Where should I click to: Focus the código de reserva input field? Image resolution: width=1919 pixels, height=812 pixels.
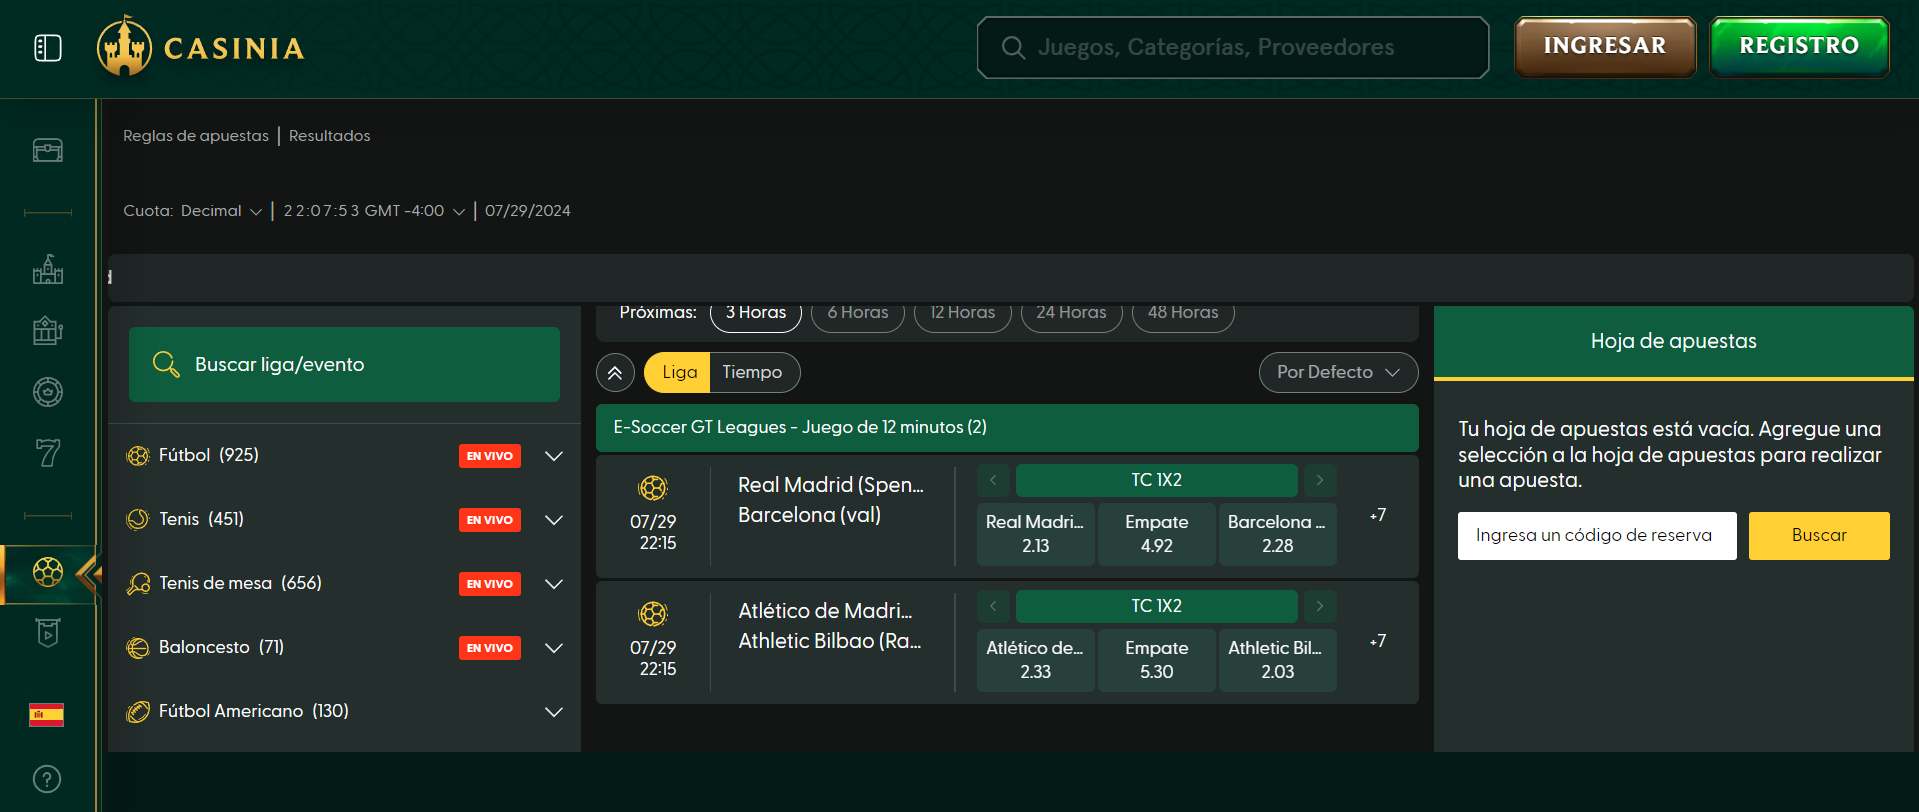pos(1597,536)
